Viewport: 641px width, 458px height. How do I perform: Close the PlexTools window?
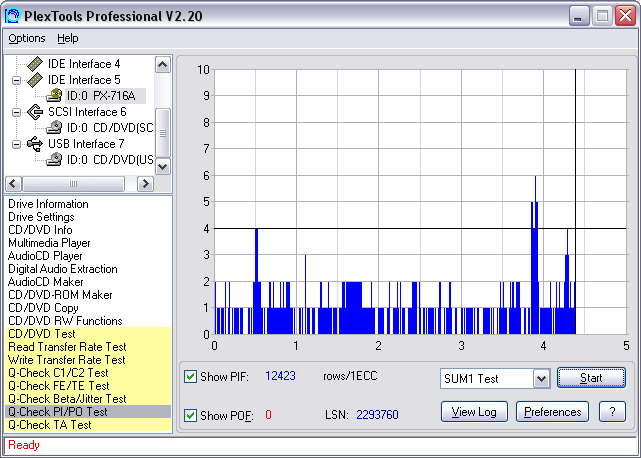click(x=625, y=16)
